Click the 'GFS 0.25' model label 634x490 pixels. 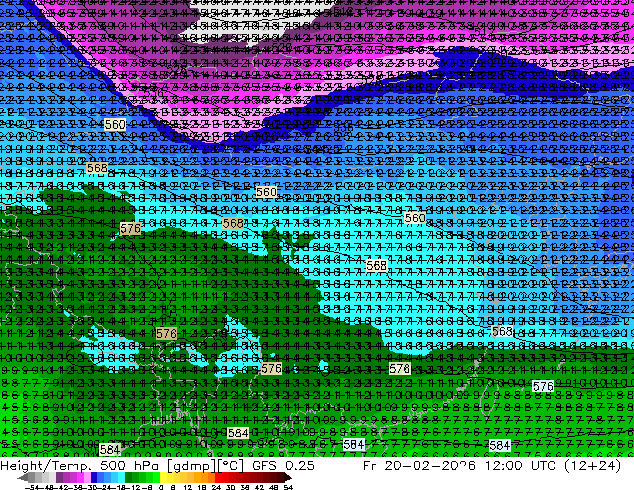pos(283,466)
